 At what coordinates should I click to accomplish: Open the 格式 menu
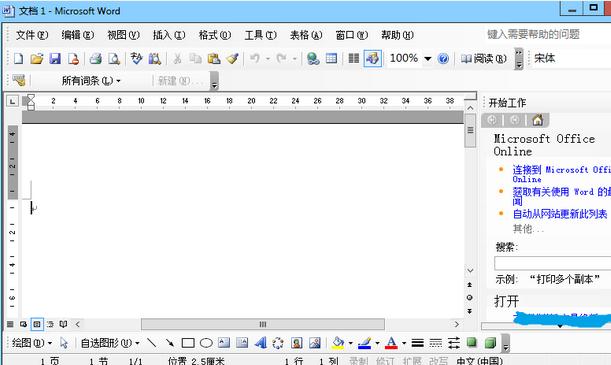(x=215, y=35)
